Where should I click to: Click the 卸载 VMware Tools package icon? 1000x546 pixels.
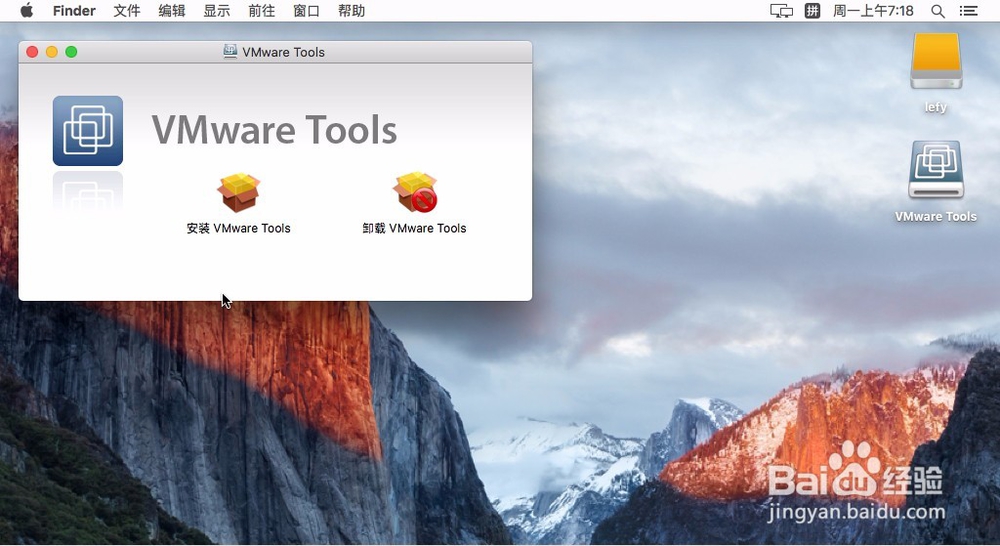click(x=415, y=192)
